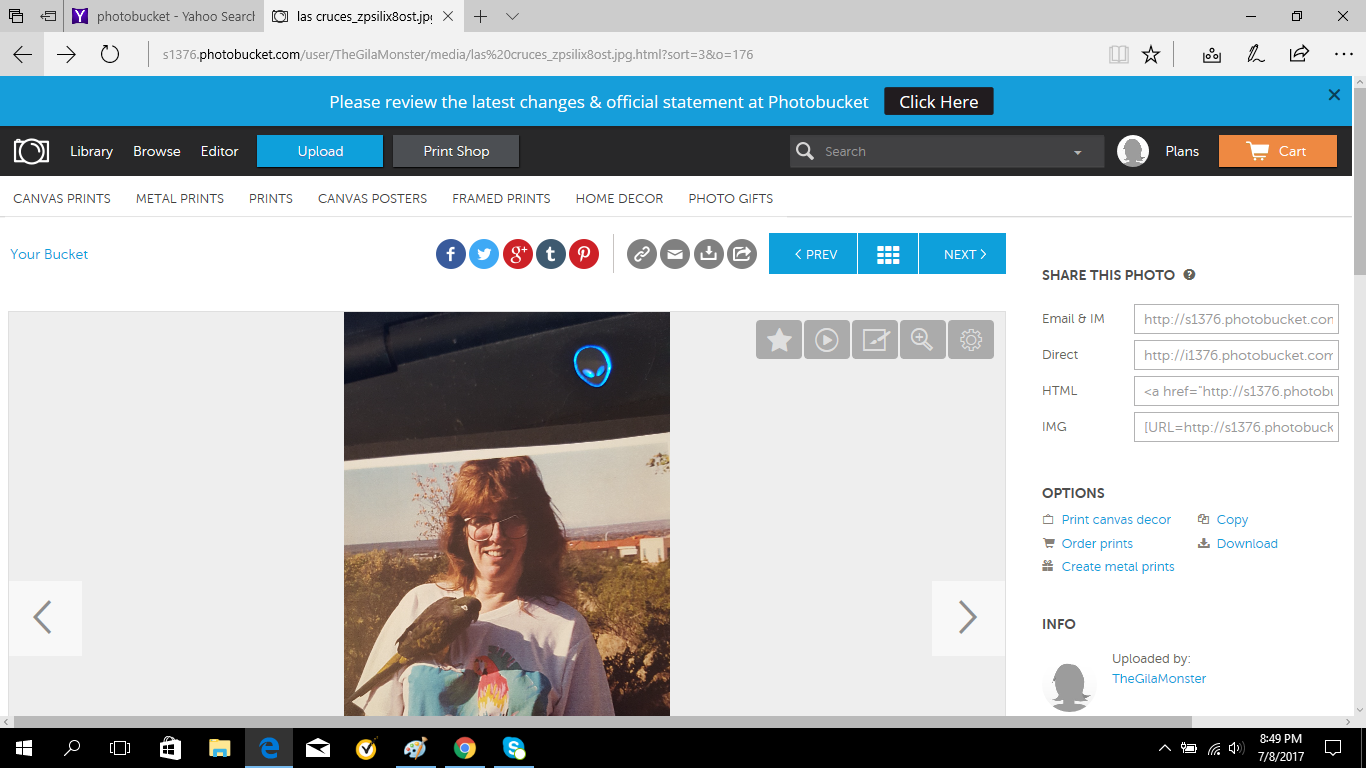Open the browser tab list chevron

(513, 17)
